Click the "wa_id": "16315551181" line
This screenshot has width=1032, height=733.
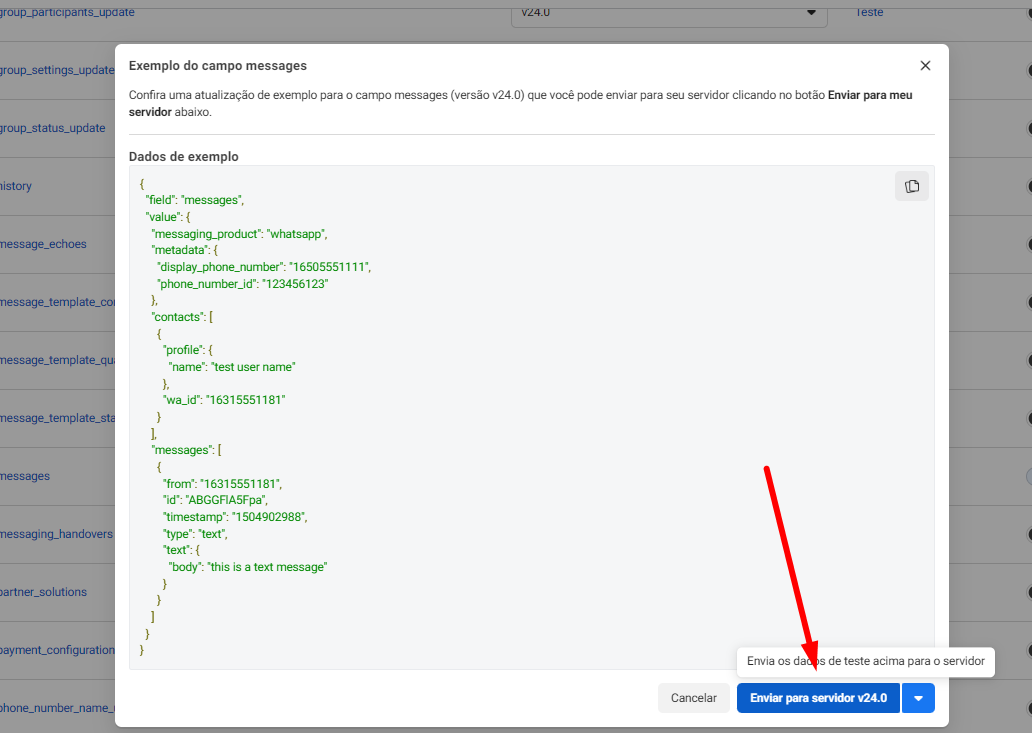tap(224, 399)
